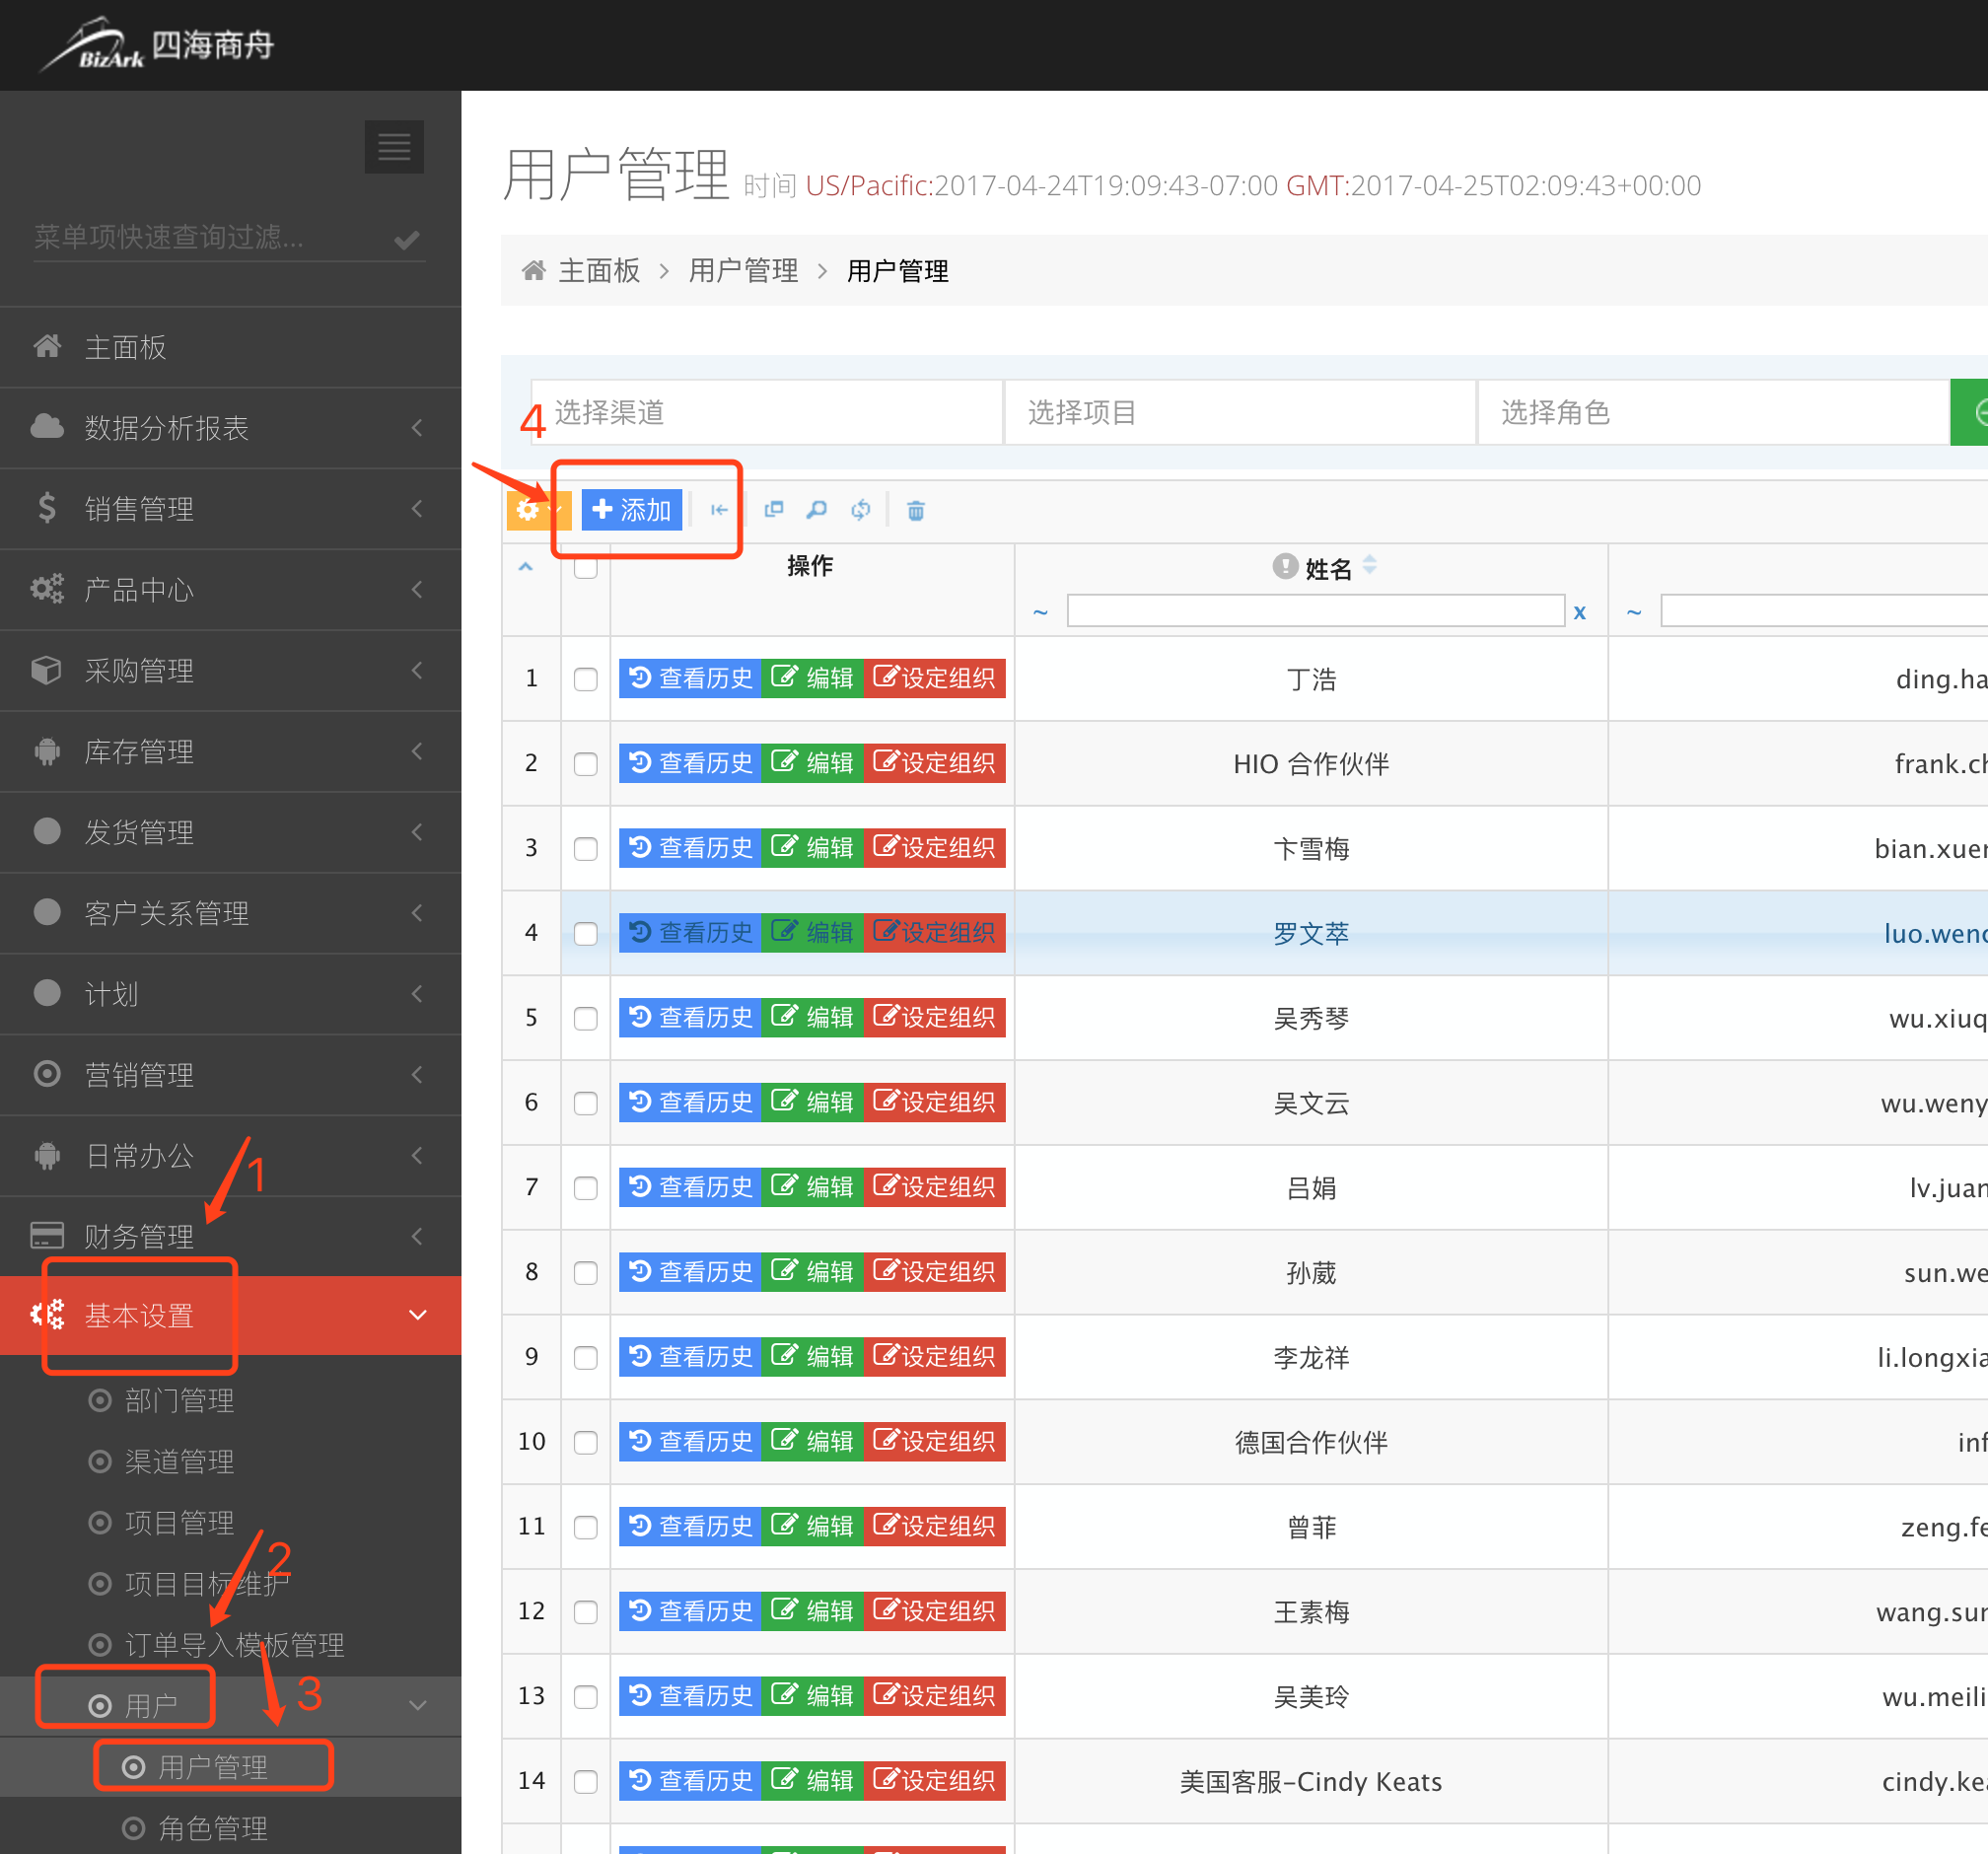The width and height of the screenshot is (1988, 1854).
Task: Click 设定组织 for 德国合作伙伴
Action: coord(934,1442)
